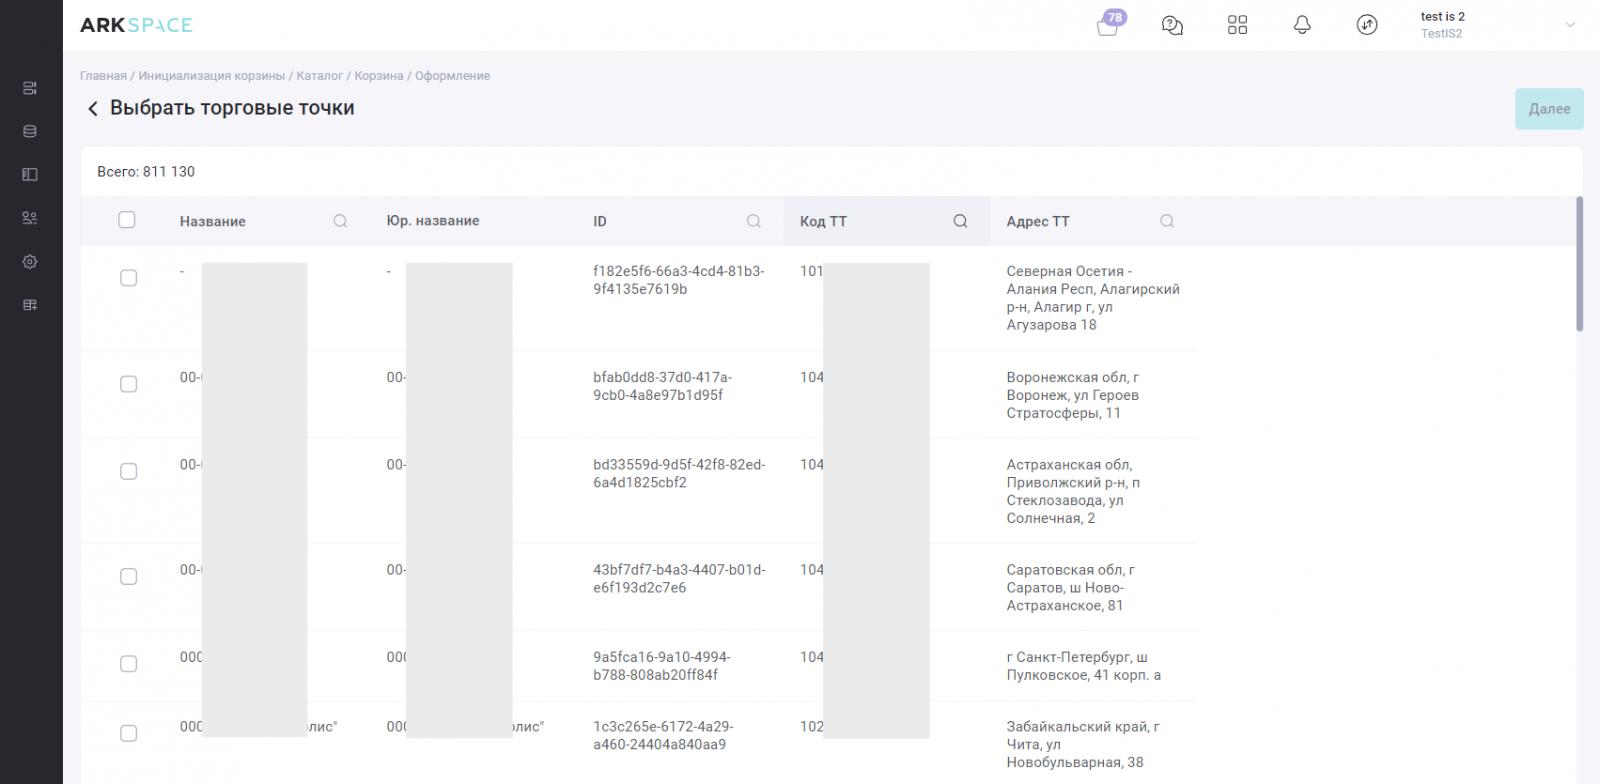
Task: Go to Главная breadcrumb
Action: pos(103,76)
